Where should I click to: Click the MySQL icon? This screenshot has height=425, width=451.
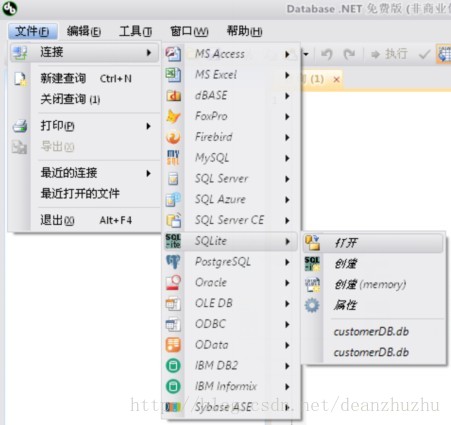pos(173,158)
